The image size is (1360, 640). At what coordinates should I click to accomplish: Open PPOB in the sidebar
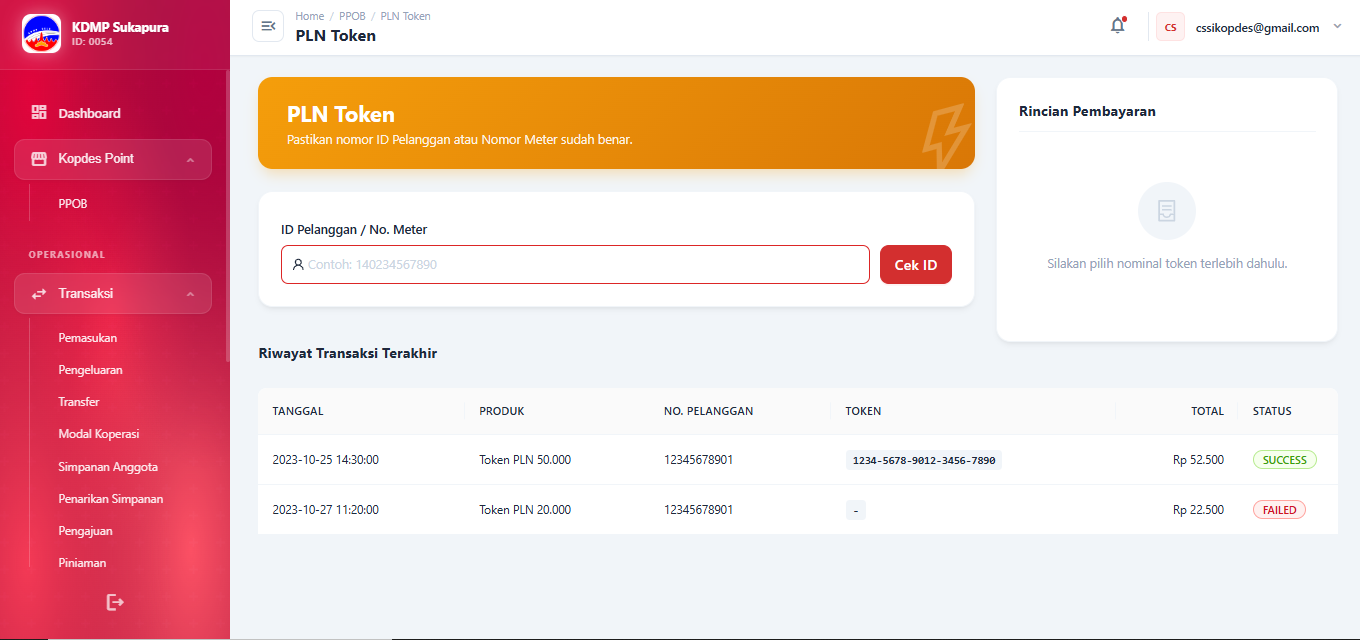(x=73, y=204)
